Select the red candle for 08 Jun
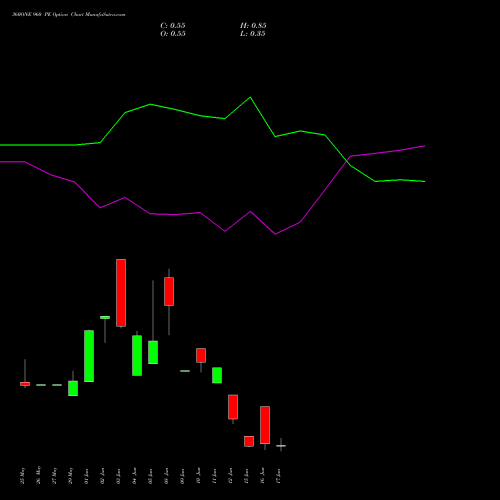The height and width of the screenshot is (500, 500). click(x=169, y=291)
